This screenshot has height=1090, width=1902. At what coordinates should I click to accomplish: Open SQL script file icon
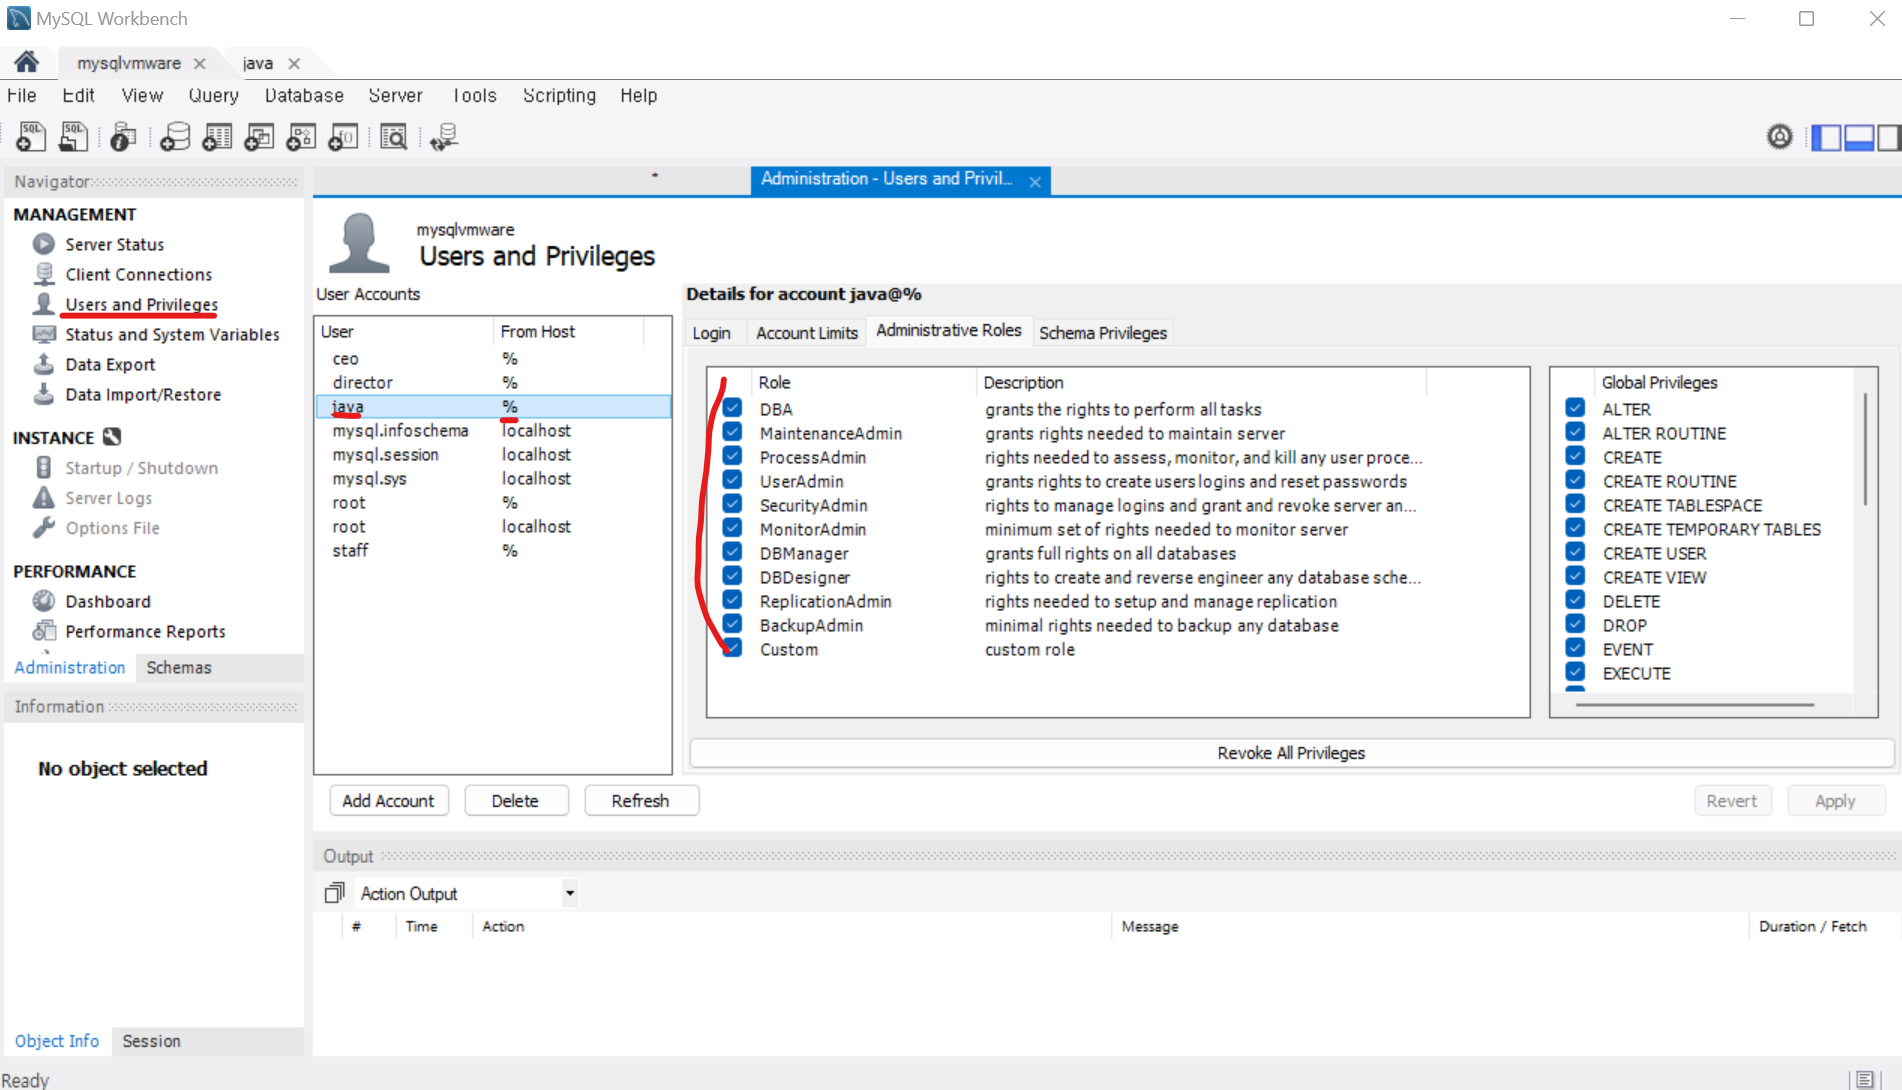coord(73,137)
